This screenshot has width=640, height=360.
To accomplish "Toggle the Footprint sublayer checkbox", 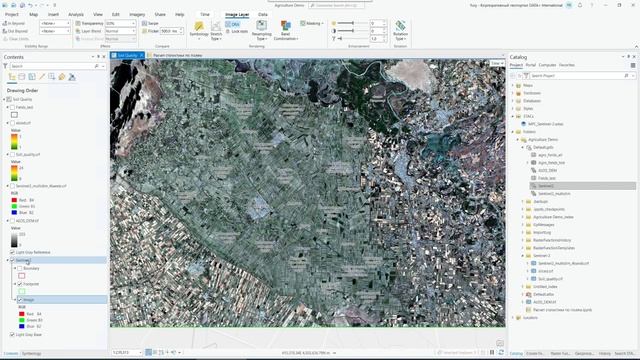I will pos(20,284).
